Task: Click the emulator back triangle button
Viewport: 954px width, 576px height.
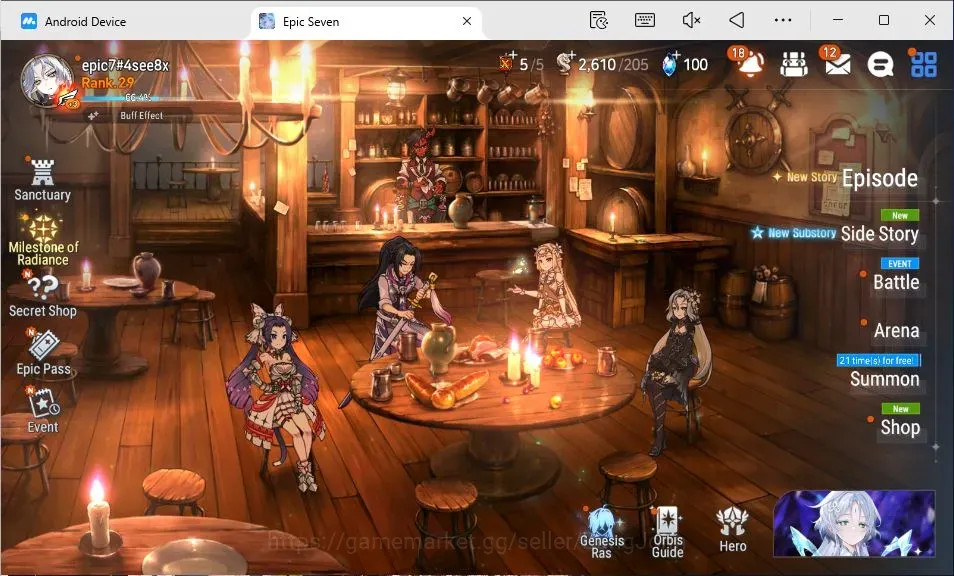Action: [x=737, y=20]
